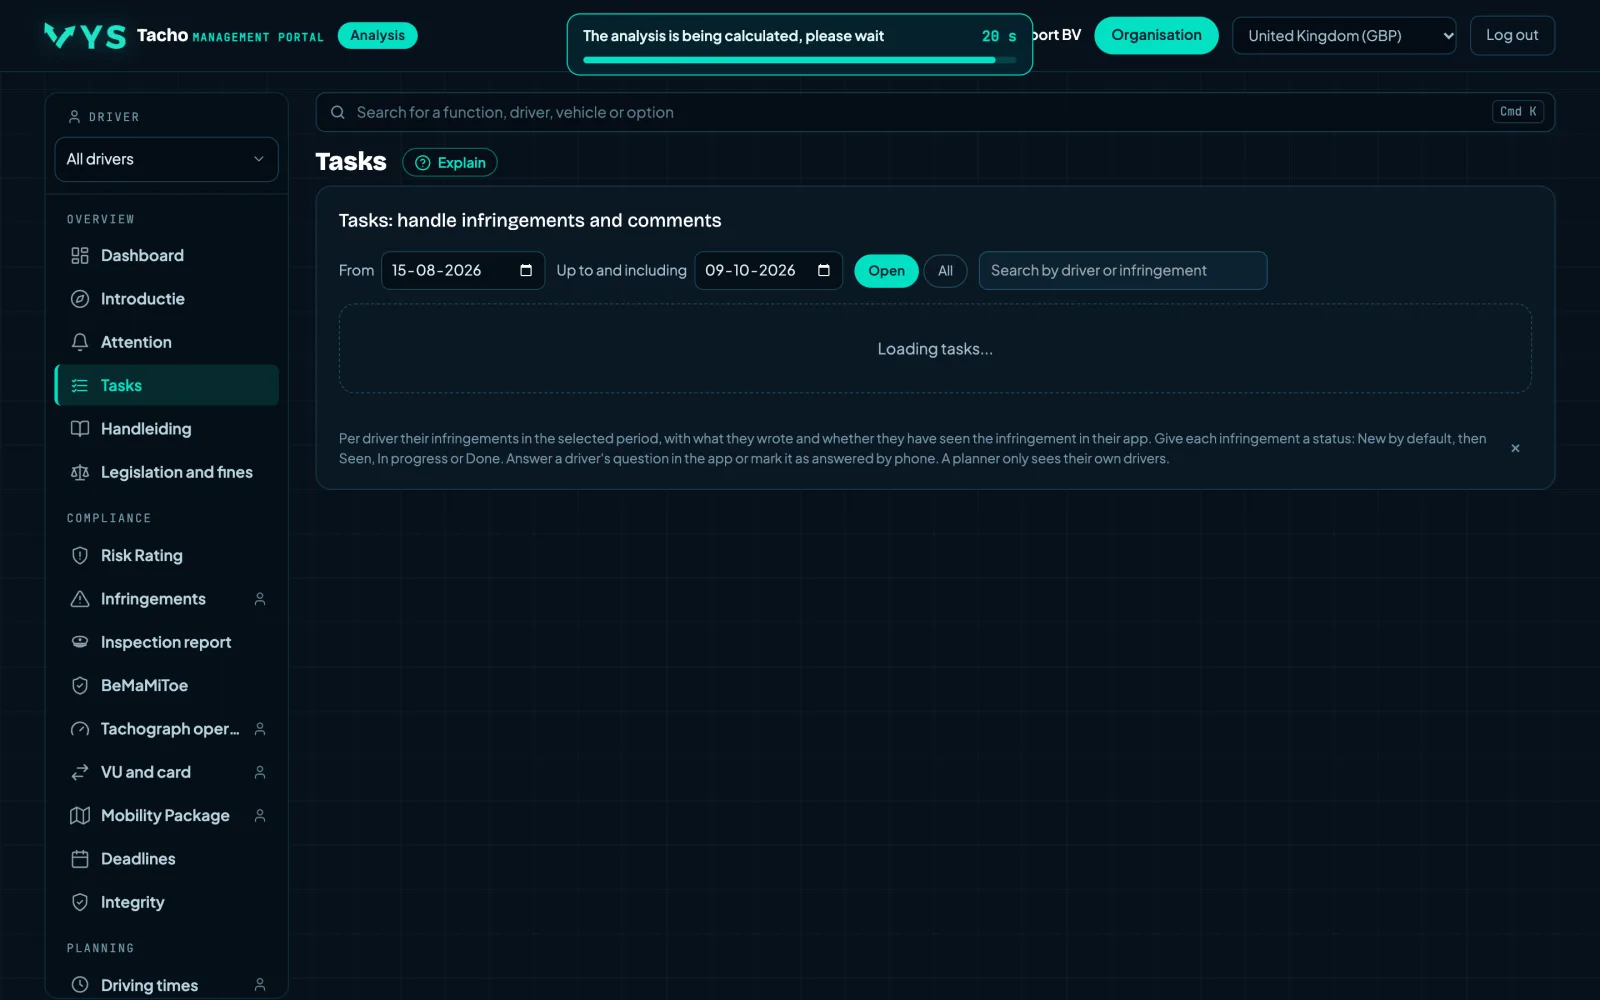
Task: Click the Legislation and fines scales icon
Action: pos(80,472)
